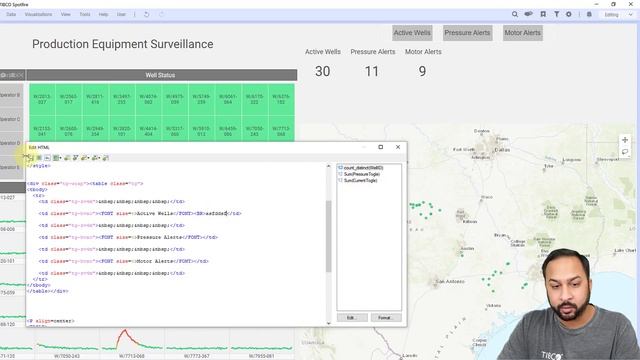Click the map zoom plus icon
Image resolution: width=640 pixels, height=360 pixels.
coord(625,140)
